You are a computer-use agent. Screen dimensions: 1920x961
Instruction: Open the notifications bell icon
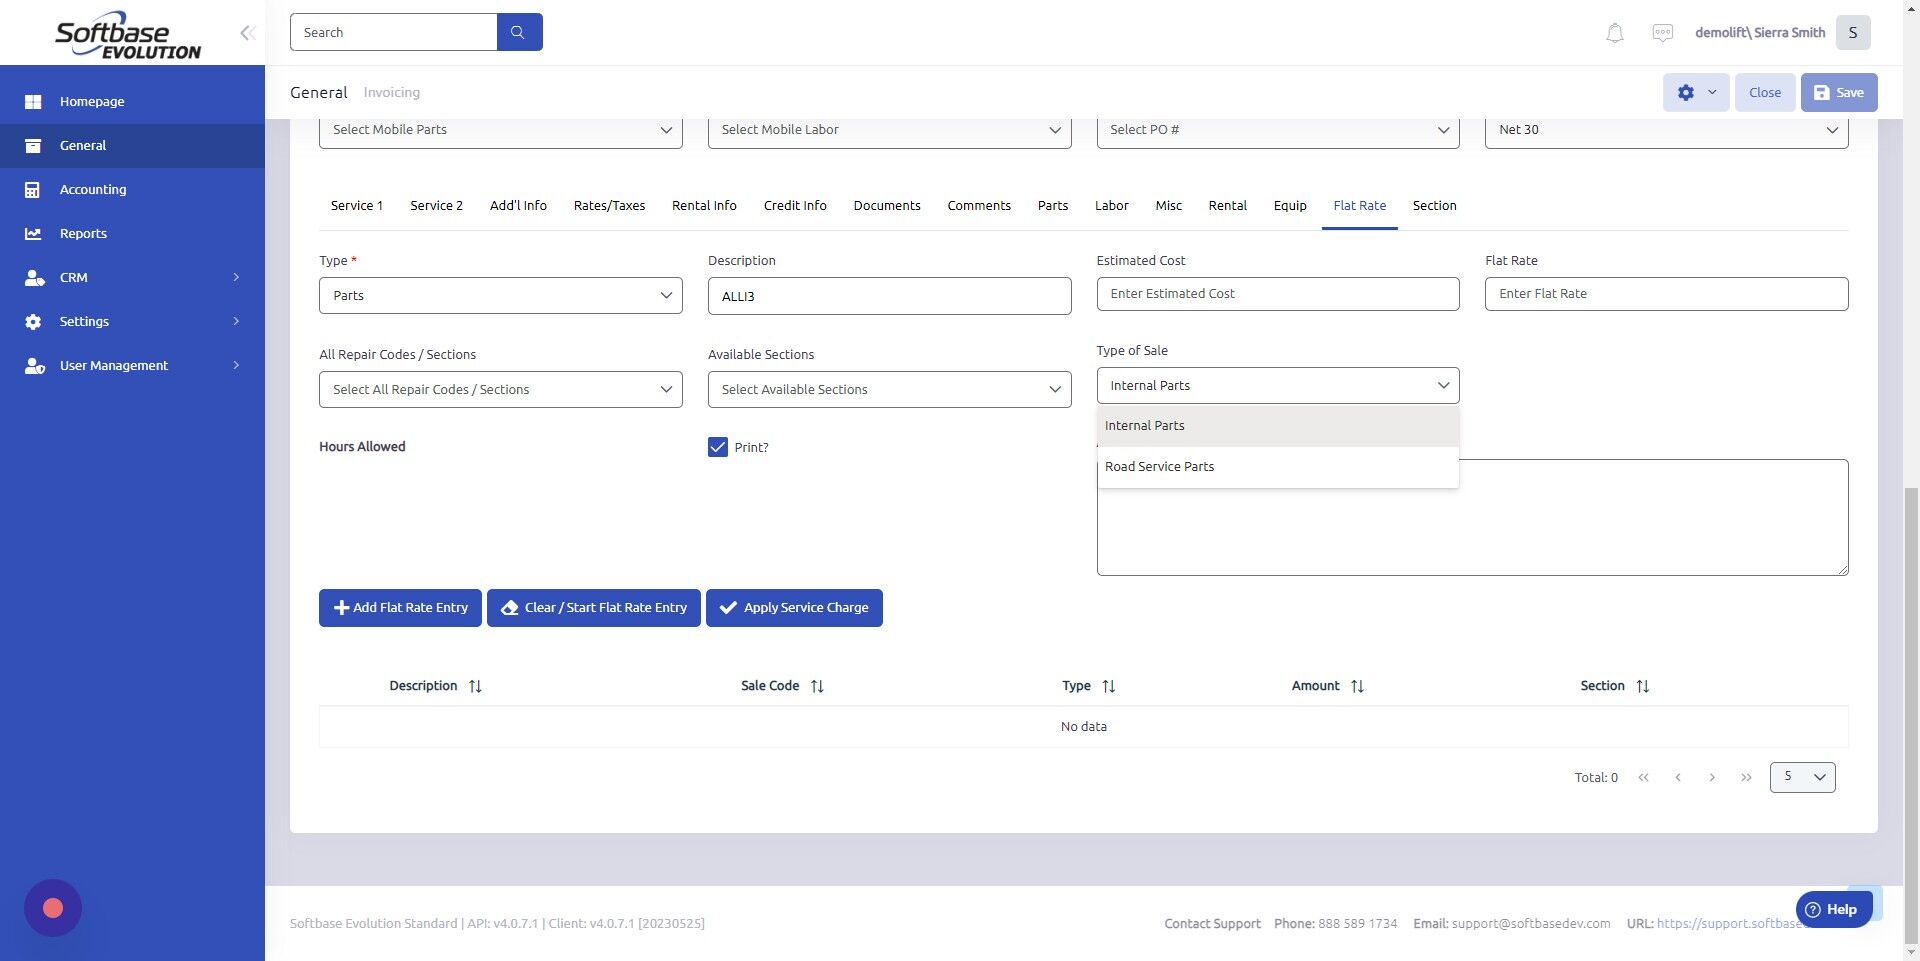[x=1613, y=32]
